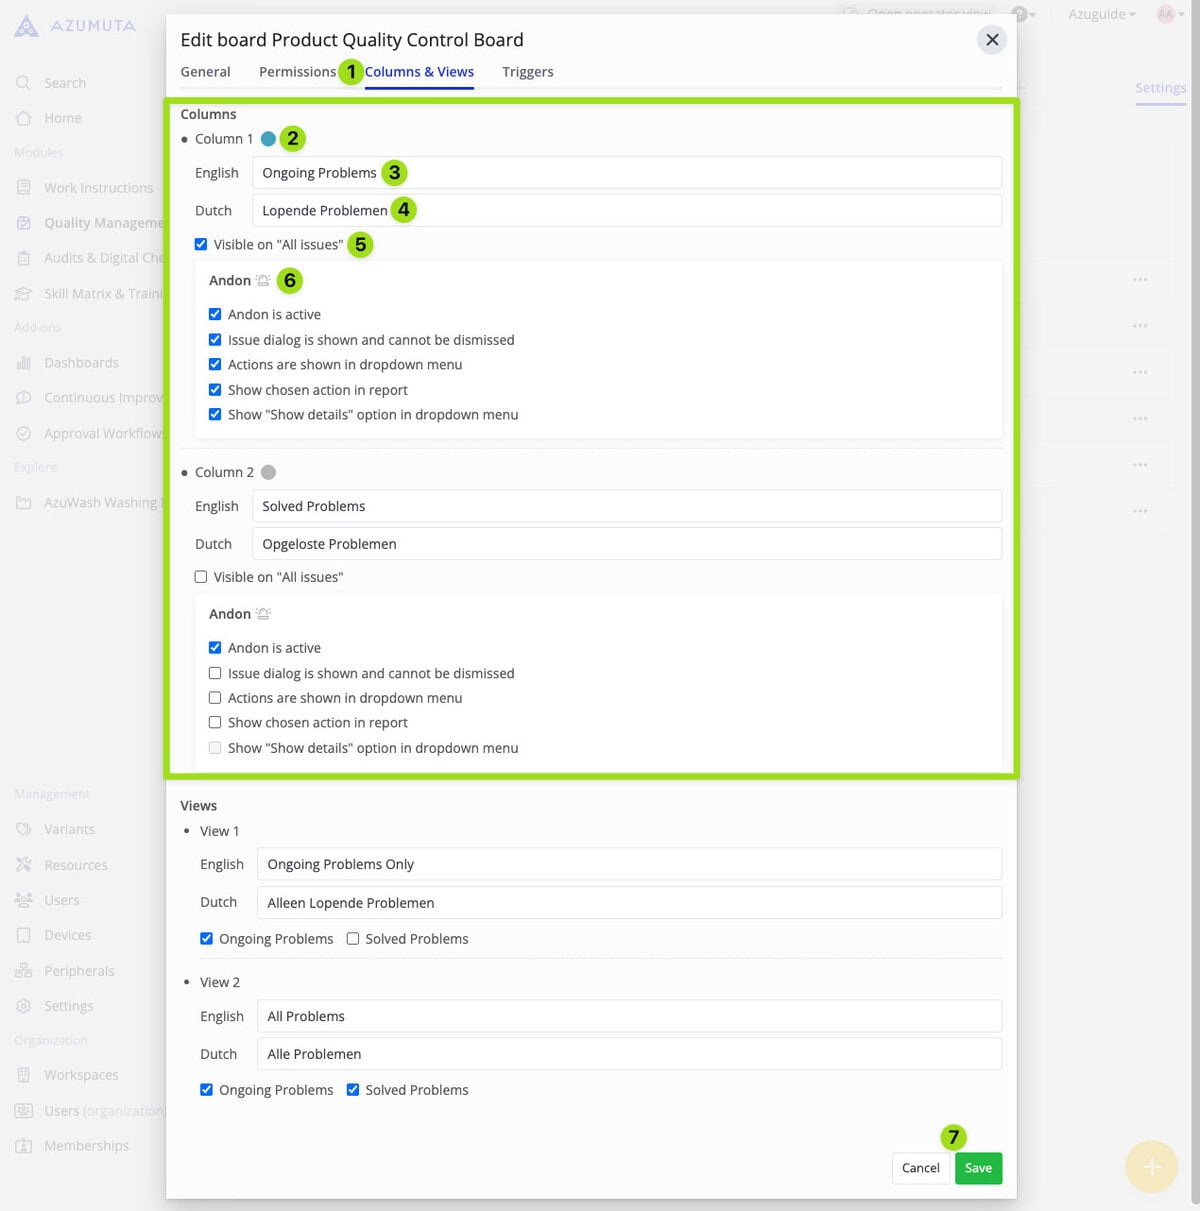
Task: Click the Search icon in the sidebar
Action: tap(24, 83)
